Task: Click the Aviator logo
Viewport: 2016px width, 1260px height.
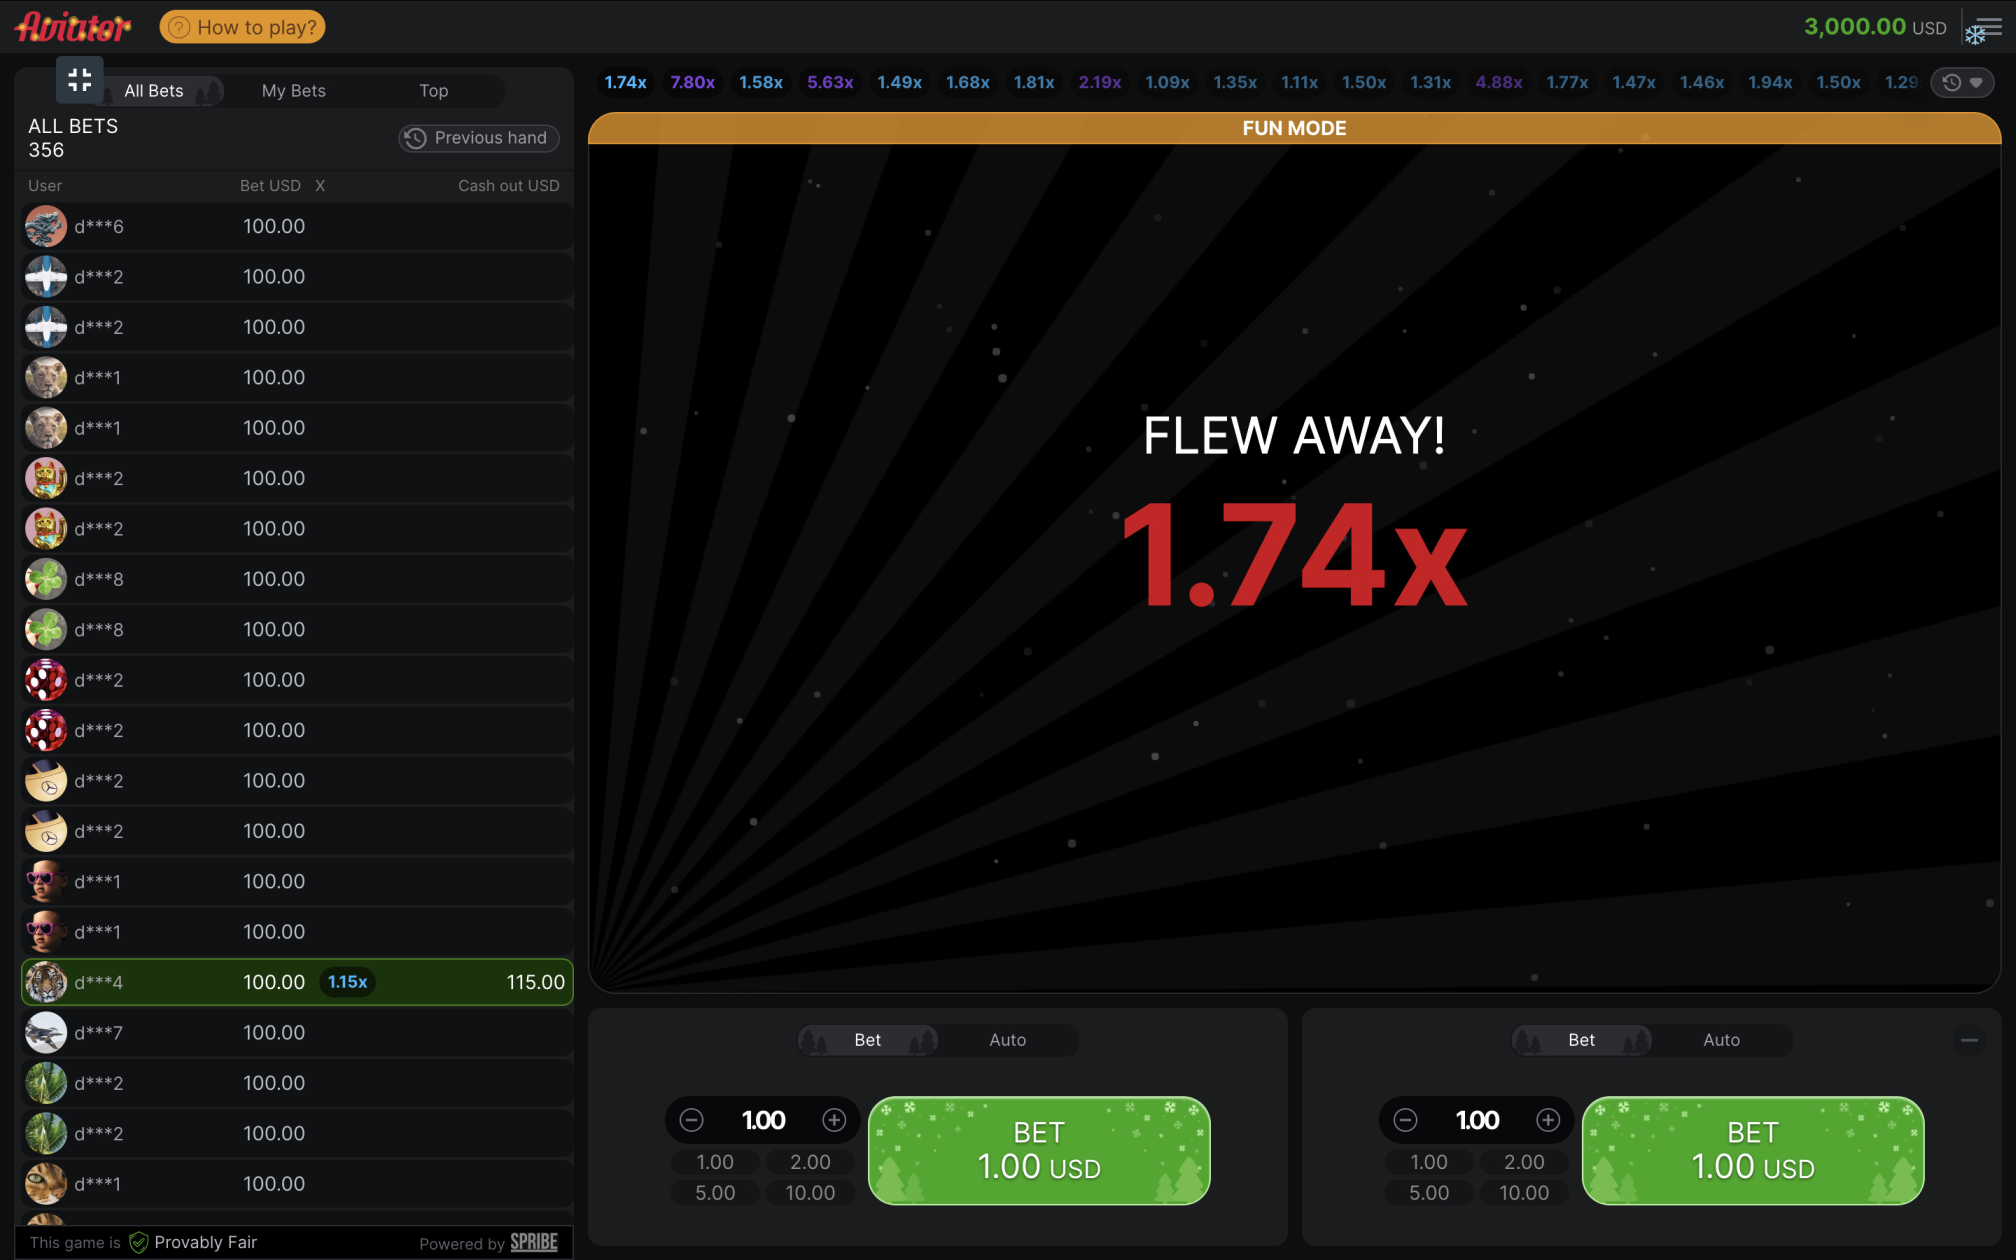Action: pos(73,27)
